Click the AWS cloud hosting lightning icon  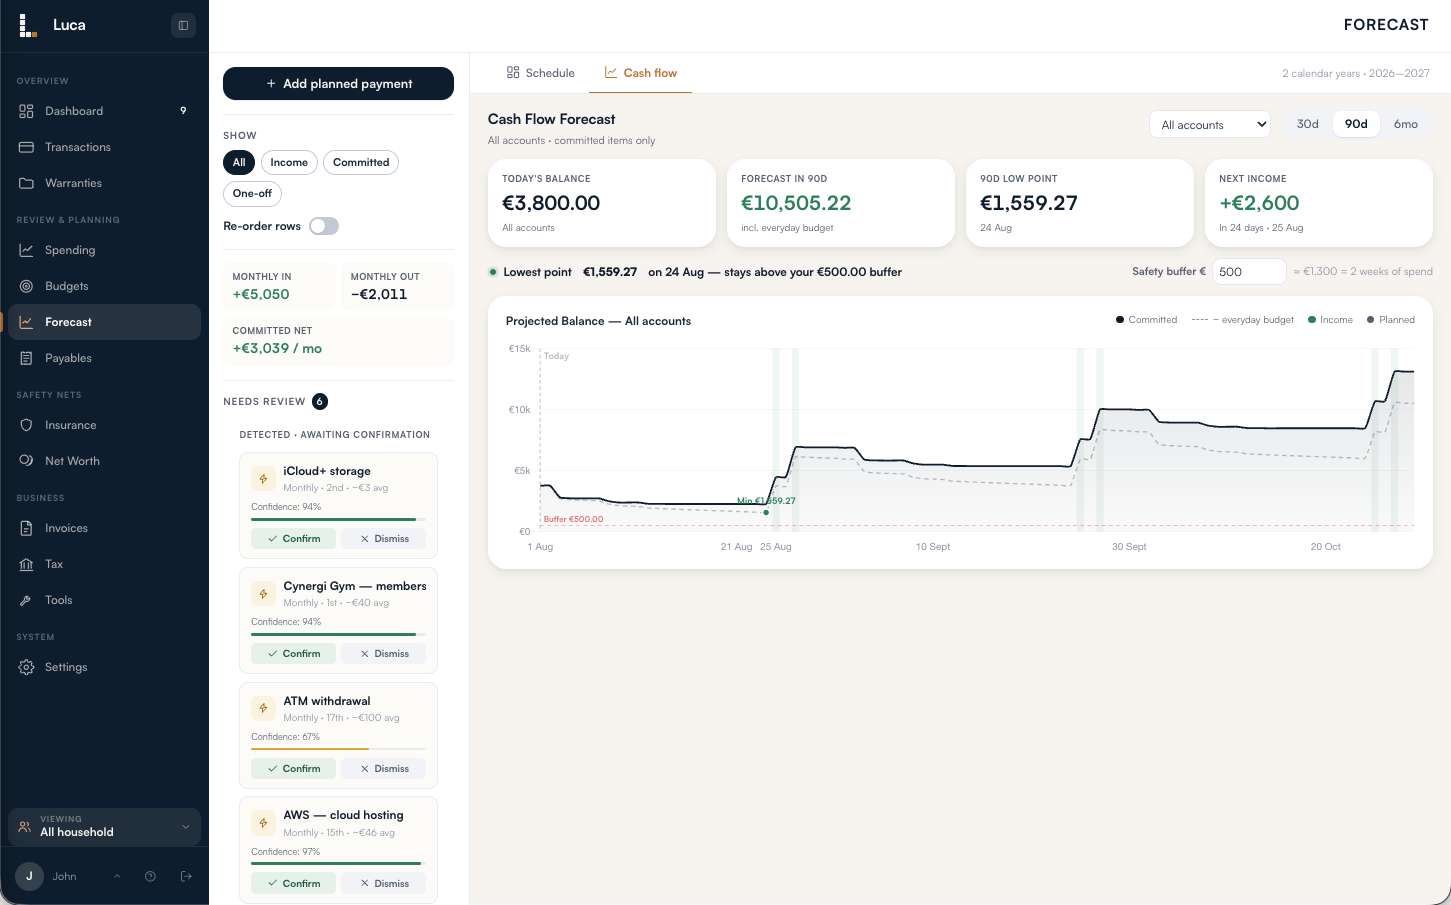[x=263, y=823]
